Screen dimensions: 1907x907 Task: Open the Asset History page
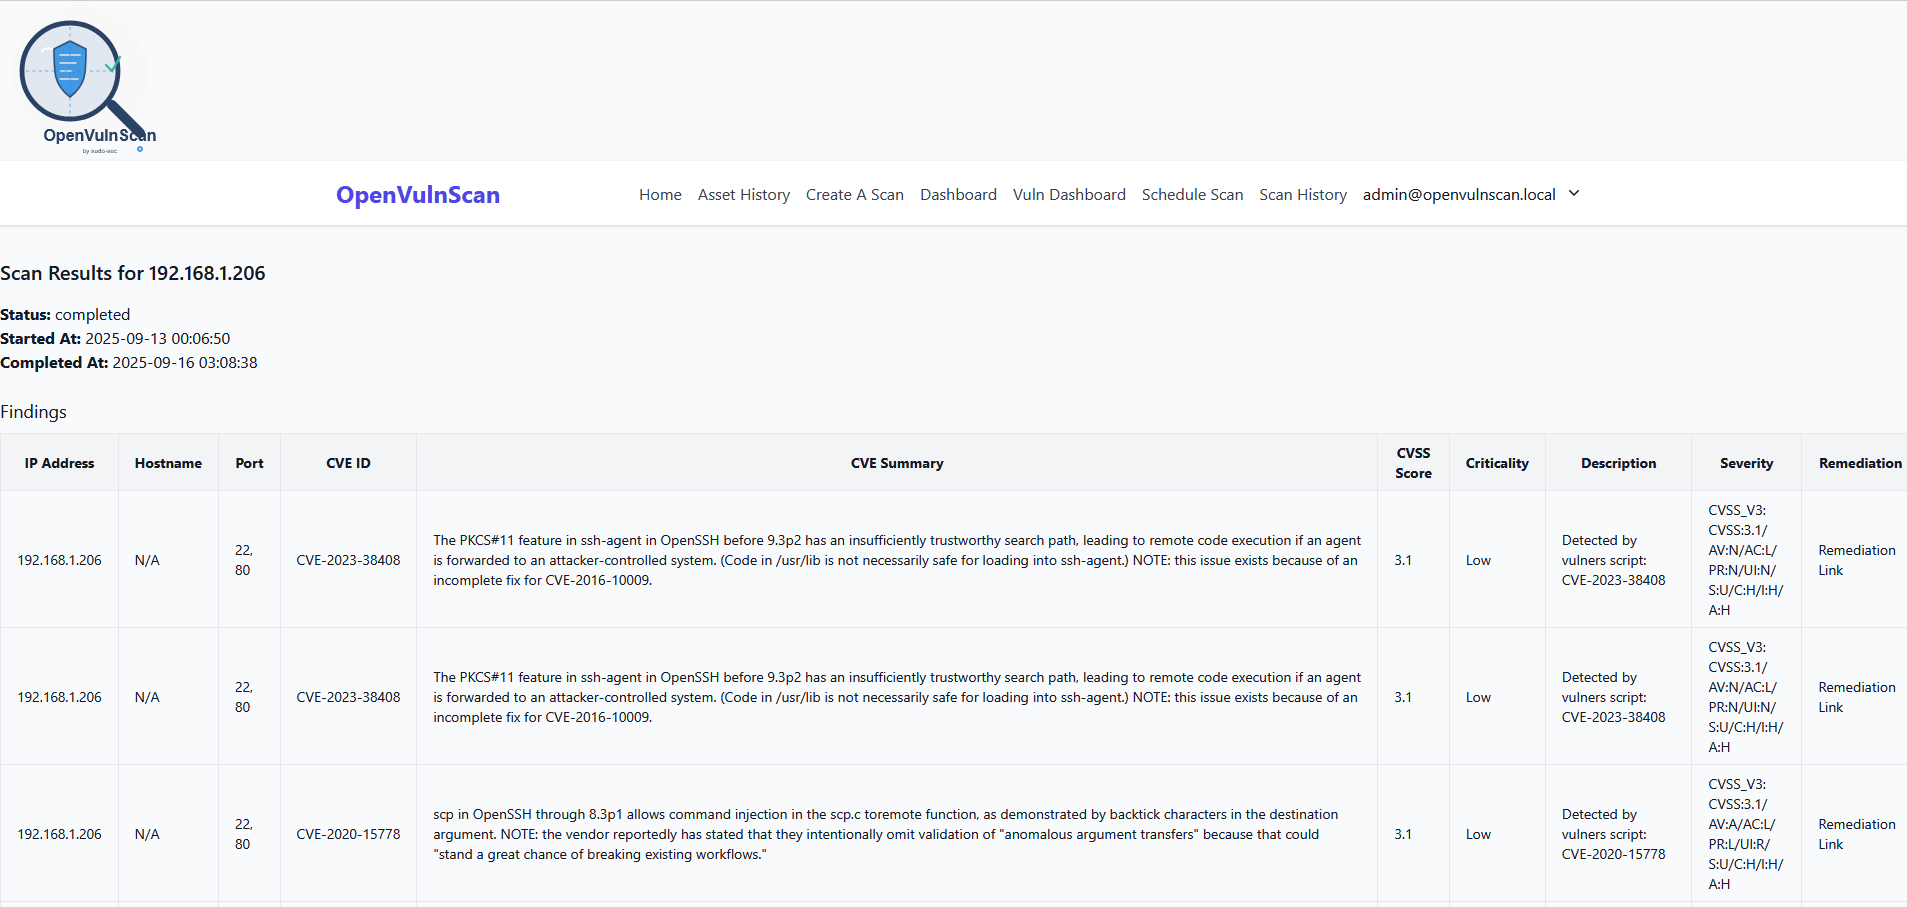743,195
